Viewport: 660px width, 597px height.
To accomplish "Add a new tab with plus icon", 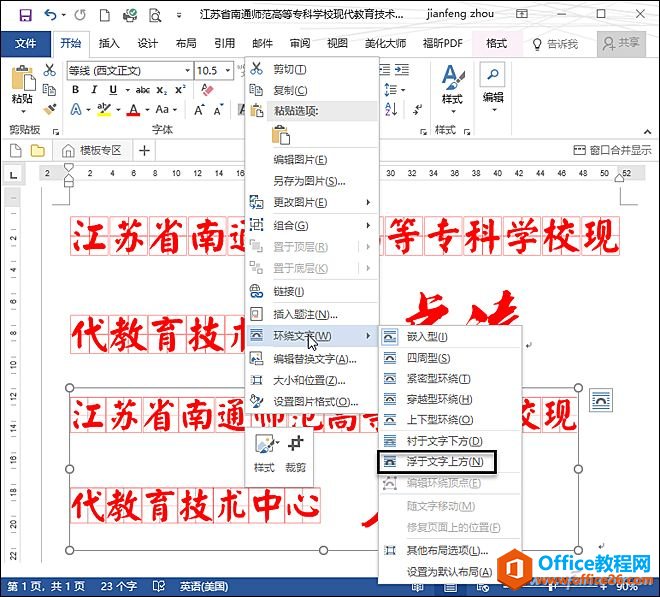I will (144, 150).
